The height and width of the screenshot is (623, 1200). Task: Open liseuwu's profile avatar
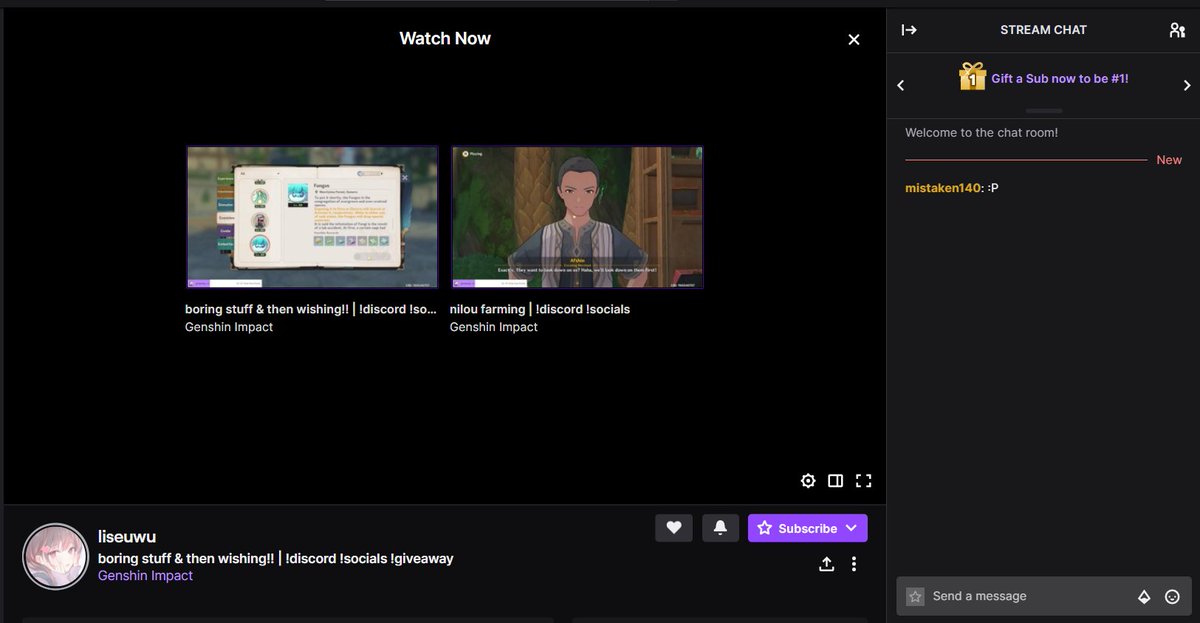pyautogui.click(x=55, y=557)
